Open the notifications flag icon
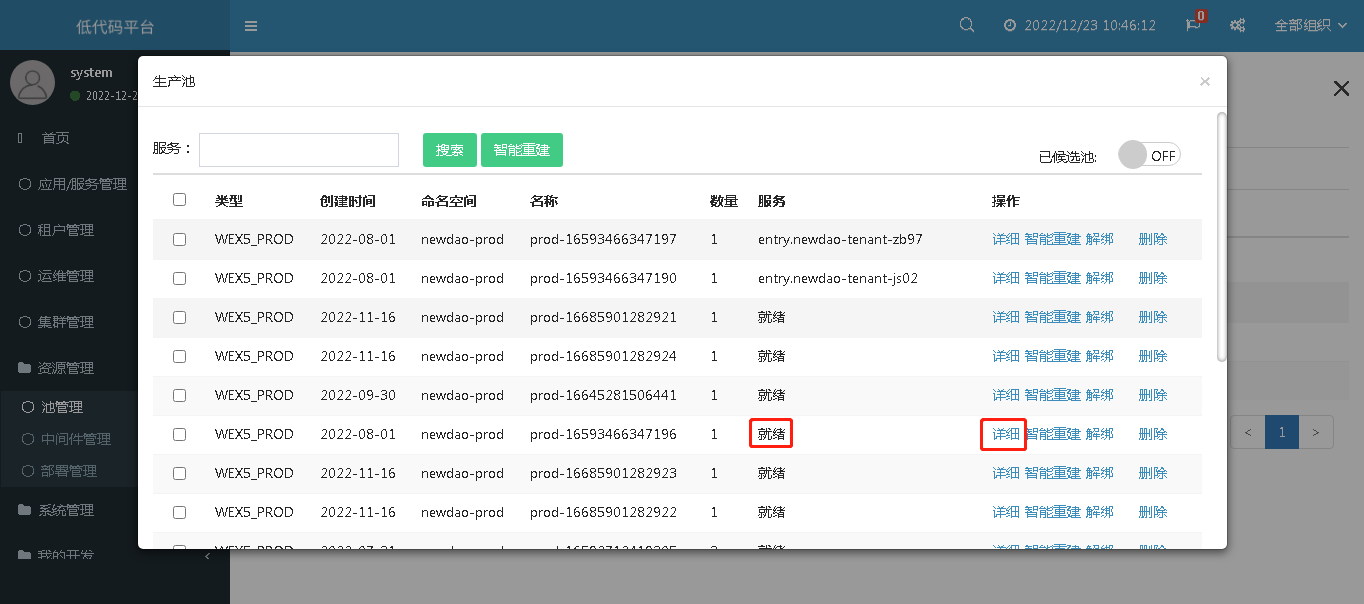 coord(1193,26)
